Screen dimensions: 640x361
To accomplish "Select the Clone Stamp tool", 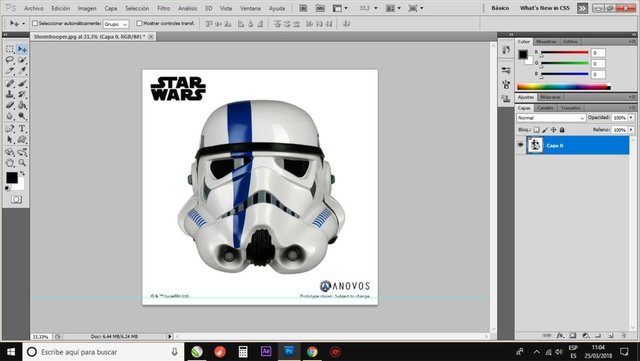I will pyautogui.click(x=10, y=94).
